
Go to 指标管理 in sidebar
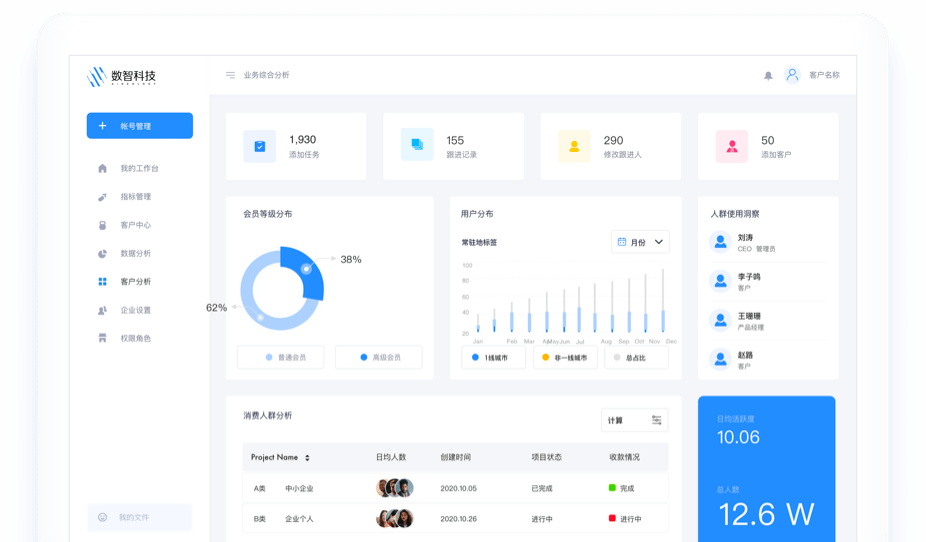pyautogui.click(x=136, y=197)
